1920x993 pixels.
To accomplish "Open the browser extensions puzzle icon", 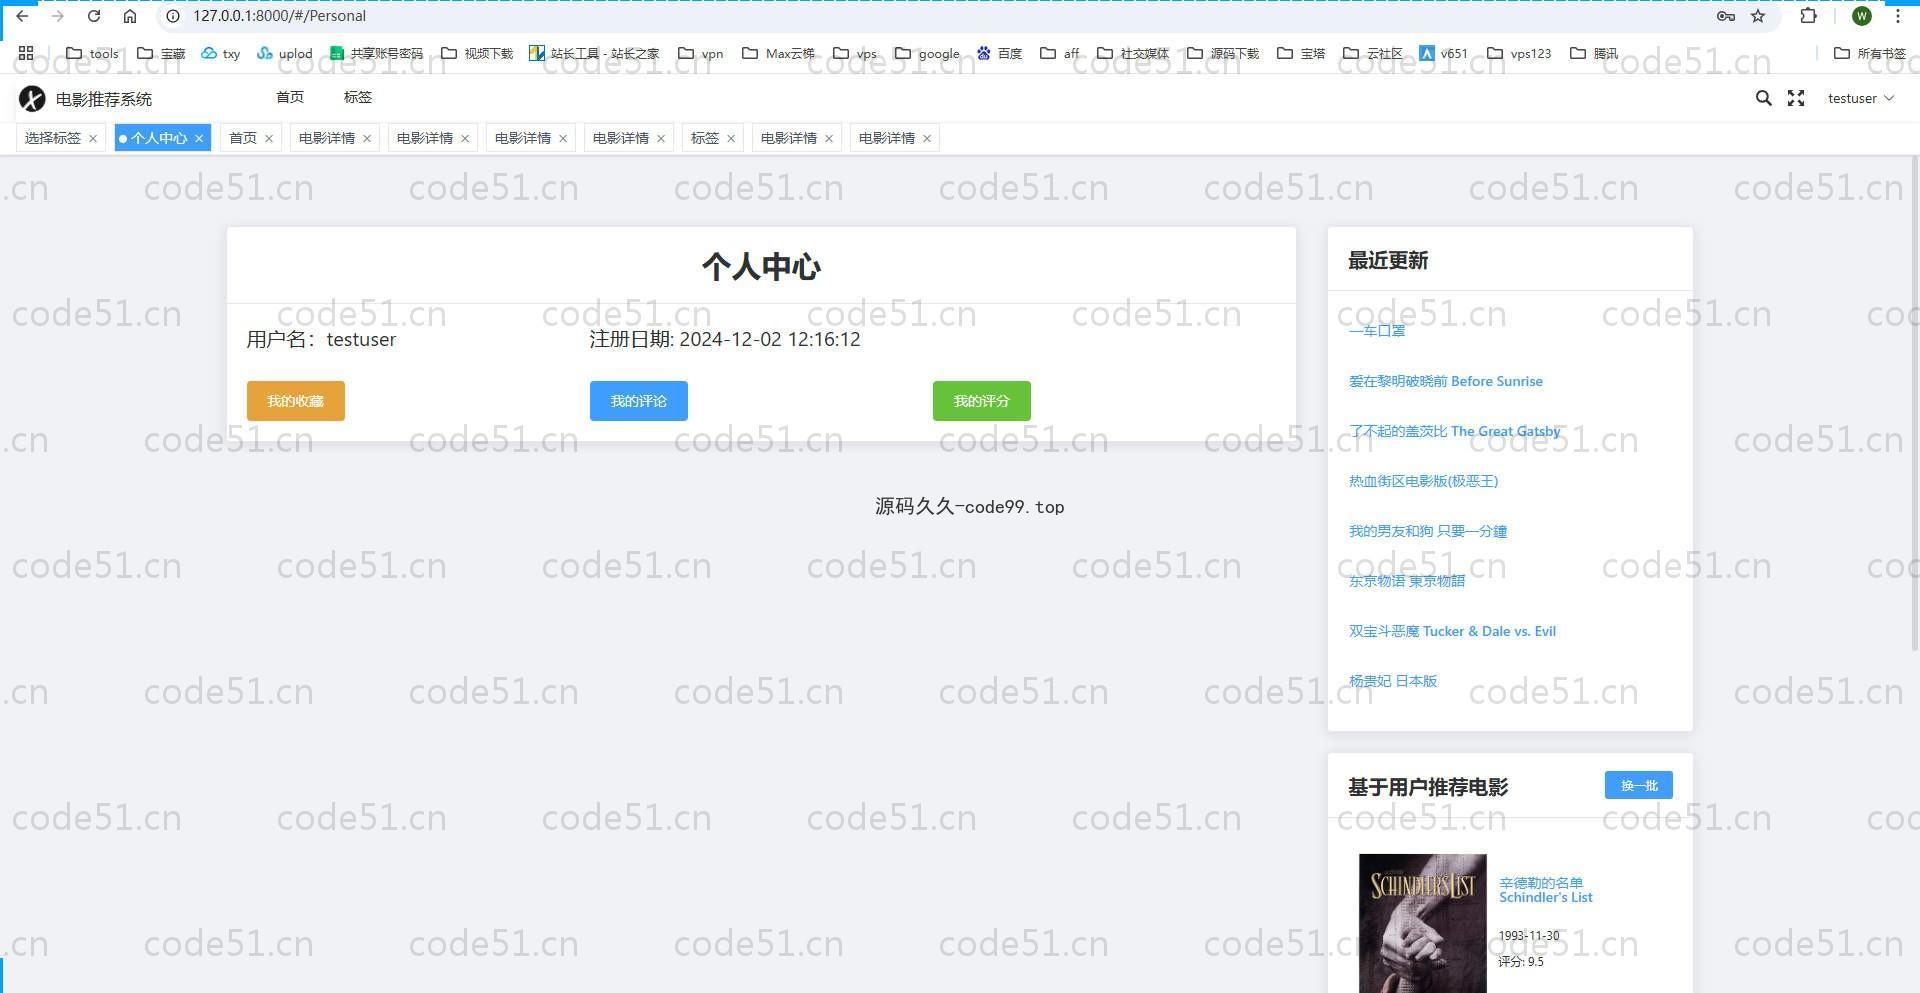I will tap(1808, 16).
